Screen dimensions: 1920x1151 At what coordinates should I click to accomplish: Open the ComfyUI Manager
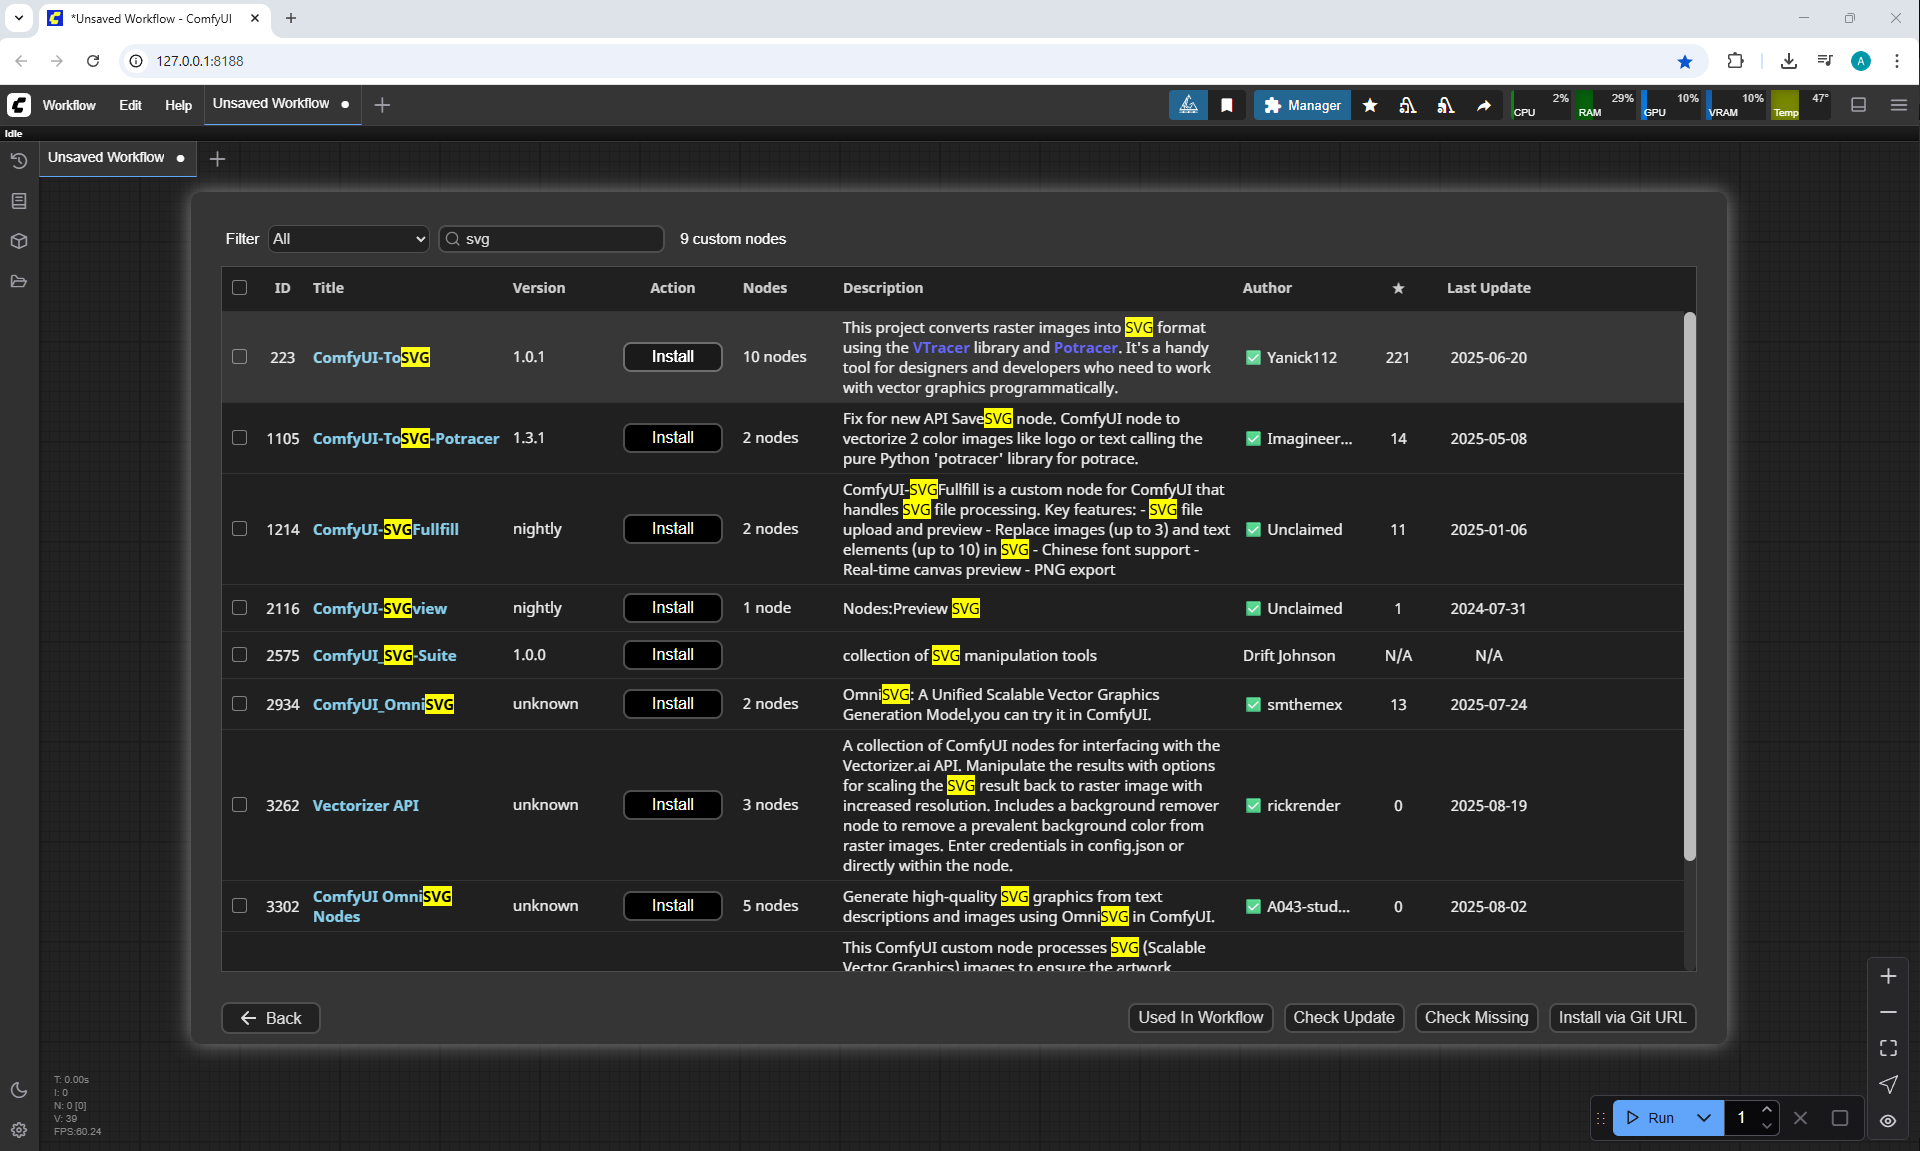(x=1302, y=105)
